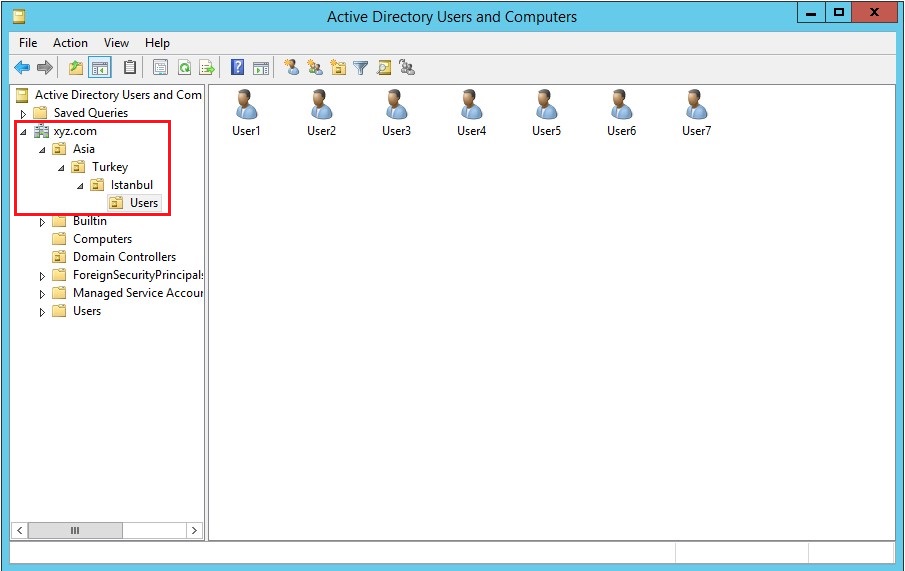Viewport: 905px width, 571px height.
Task: Minimize the Active Directory window
Action: (810, 13)
